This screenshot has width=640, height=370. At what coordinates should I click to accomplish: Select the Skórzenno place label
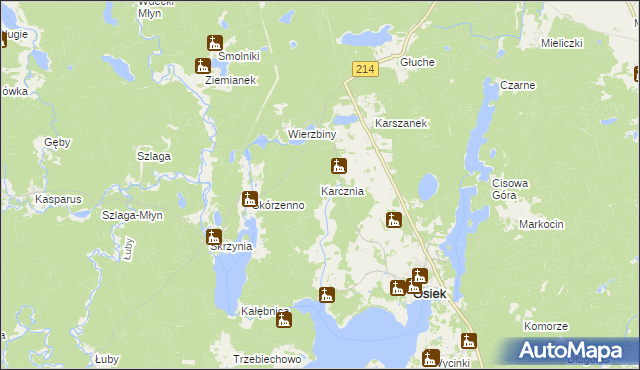(x=280, y=206)
